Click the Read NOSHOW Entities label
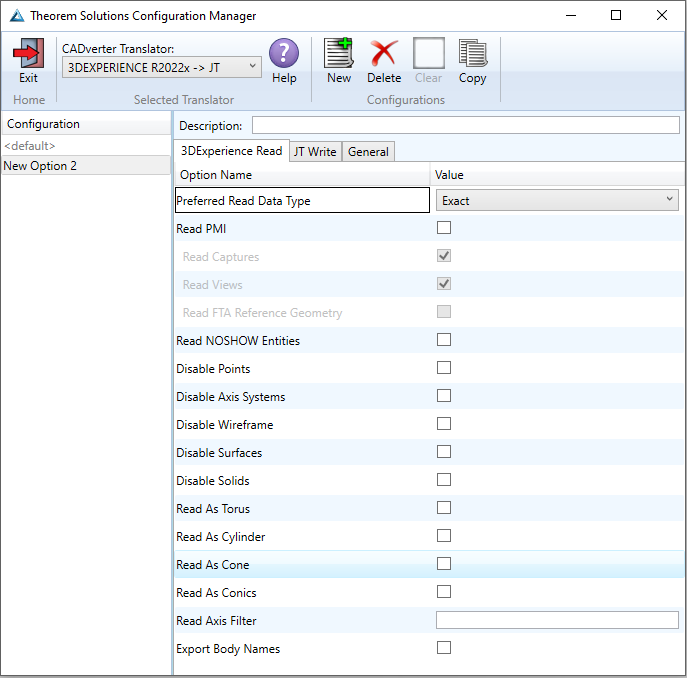 pyautogui.click(x=238, y=341)
